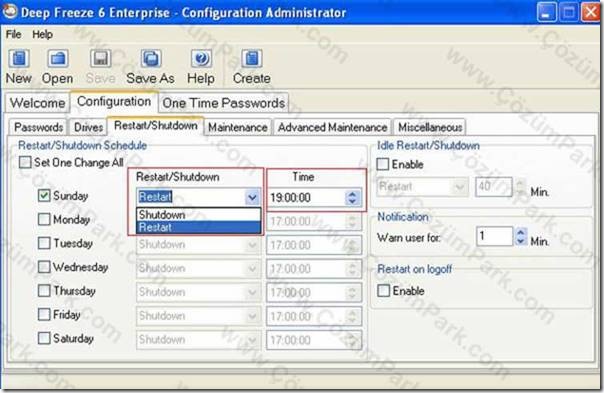Image resolution: width=604 pixels, height=393 pixels.
Task: Check the Saturday checkbox
Action: [44, 338]
